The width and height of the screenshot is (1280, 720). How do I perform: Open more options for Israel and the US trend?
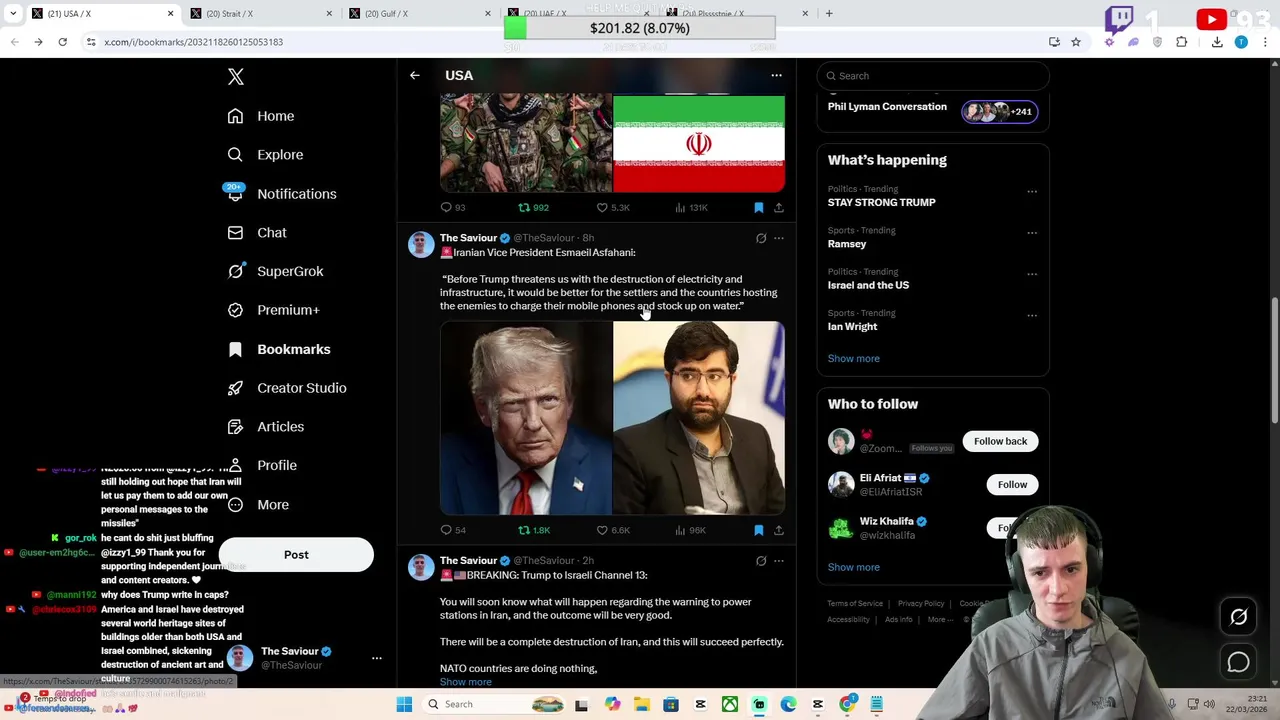(1032, 274)
